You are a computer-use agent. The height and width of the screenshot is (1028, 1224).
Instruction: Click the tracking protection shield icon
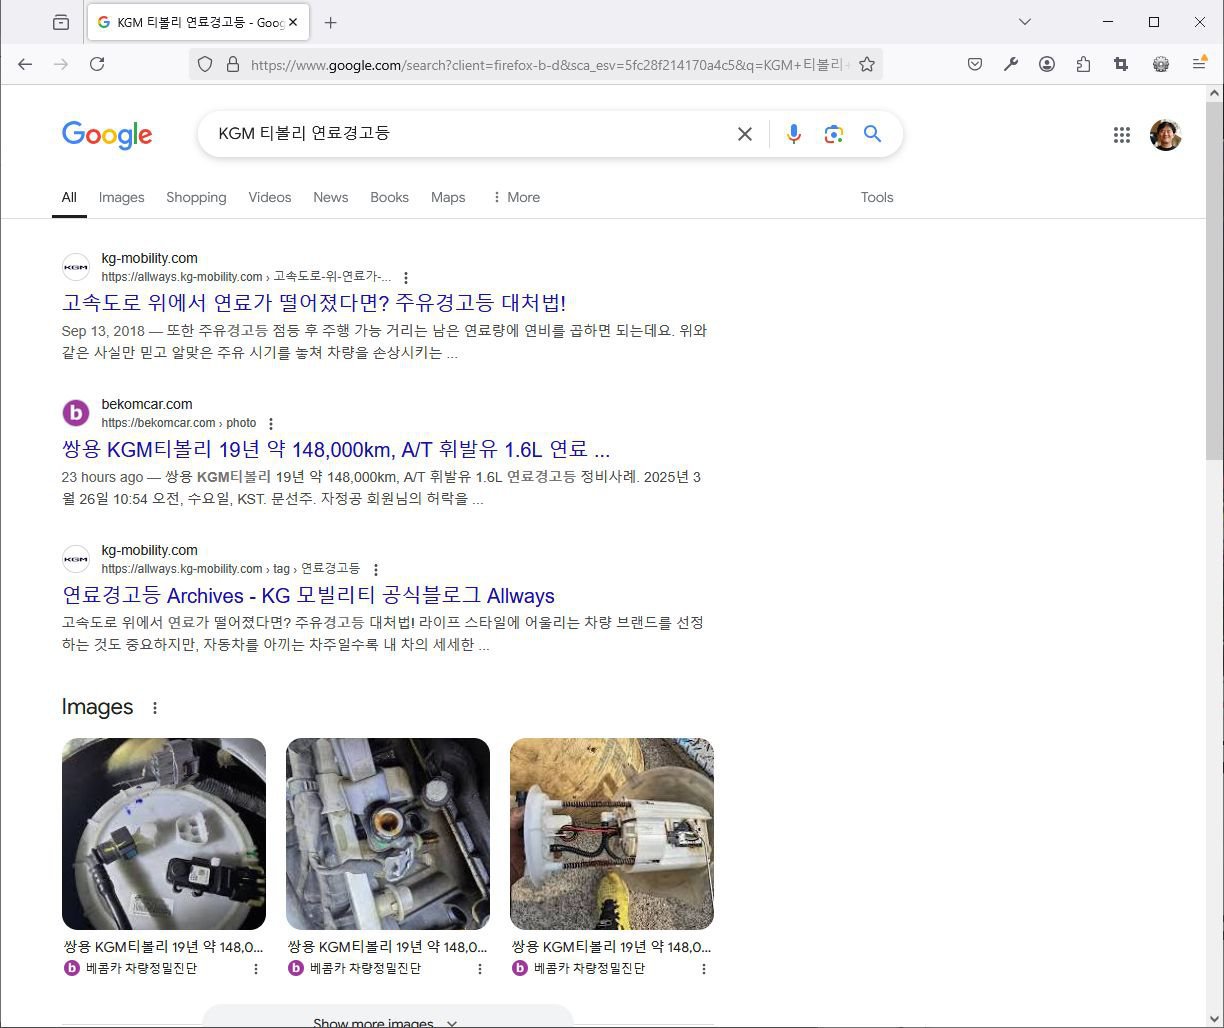click(205, 64)
